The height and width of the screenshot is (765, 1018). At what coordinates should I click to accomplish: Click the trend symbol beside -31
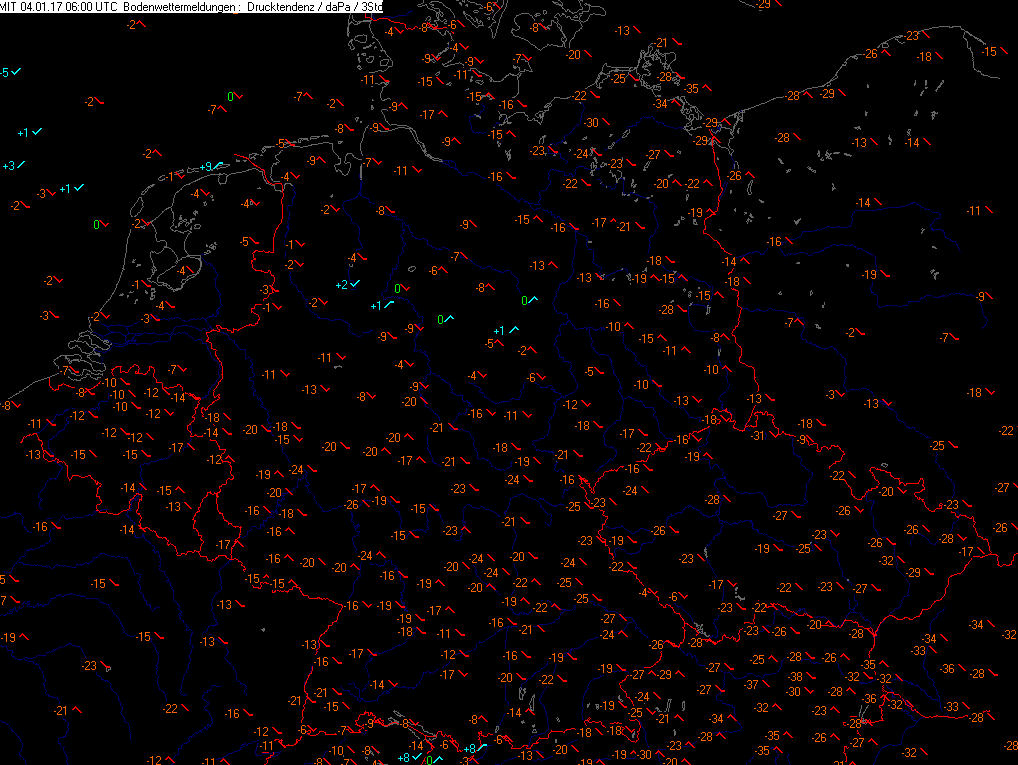click(772, 434)
